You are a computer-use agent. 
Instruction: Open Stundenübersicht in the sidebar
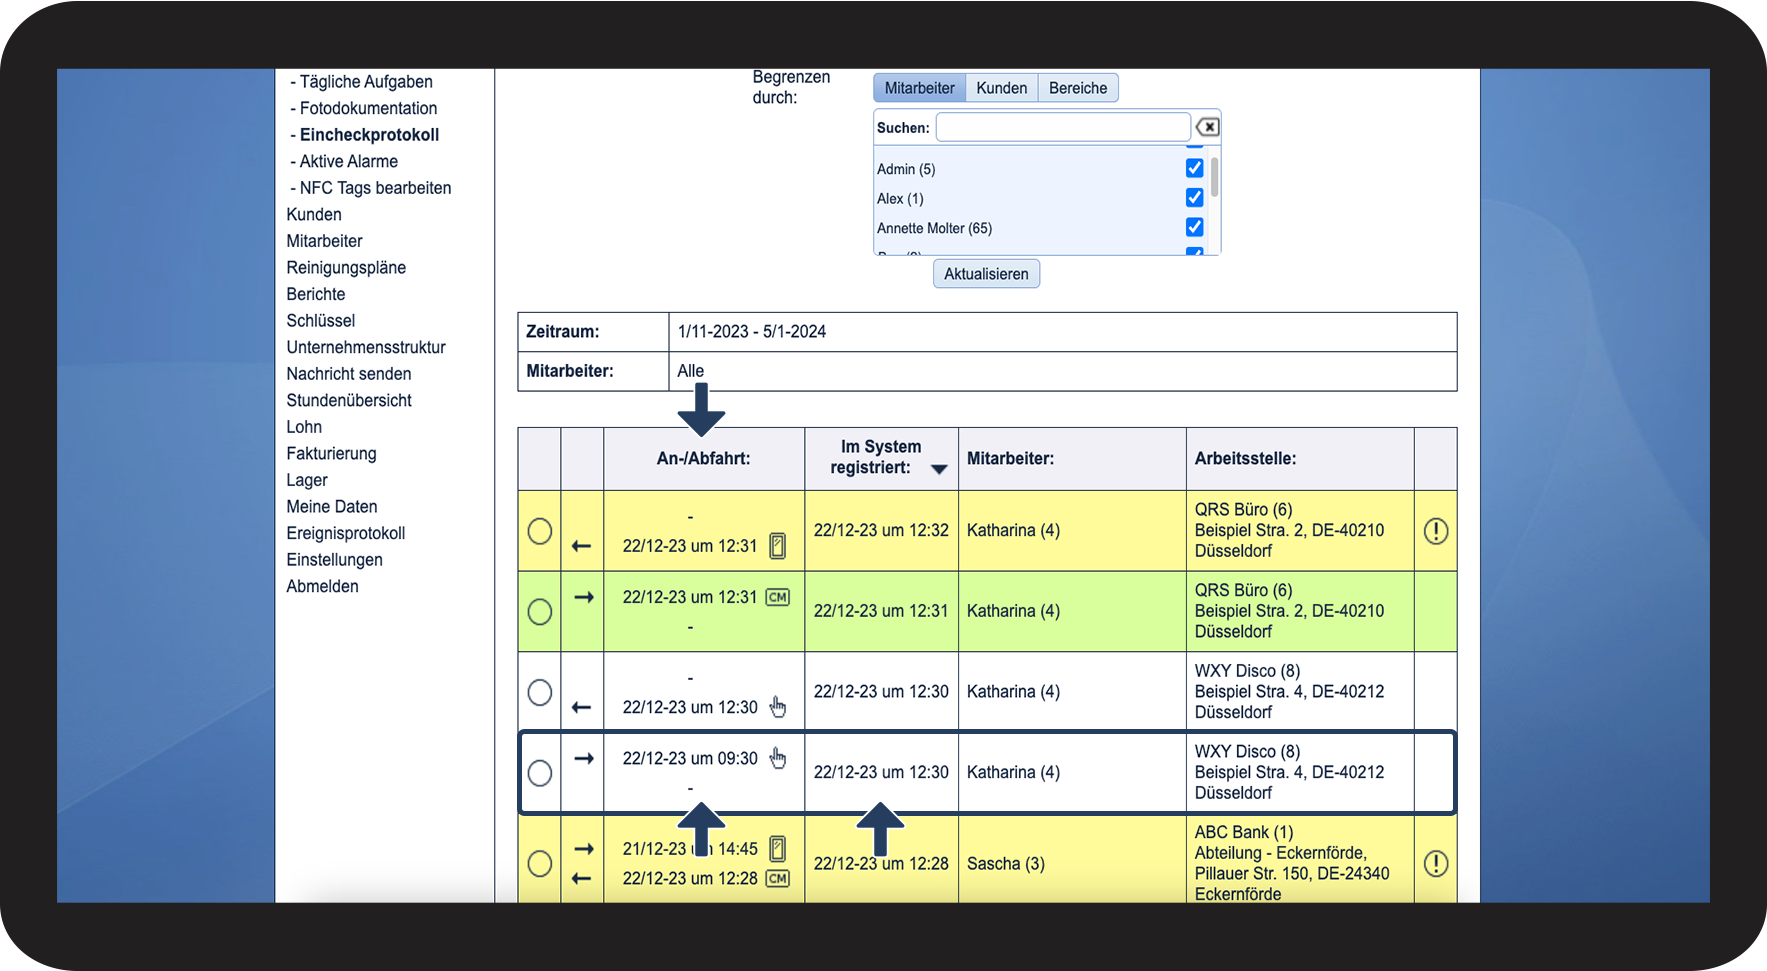click(x=349, y=400)
